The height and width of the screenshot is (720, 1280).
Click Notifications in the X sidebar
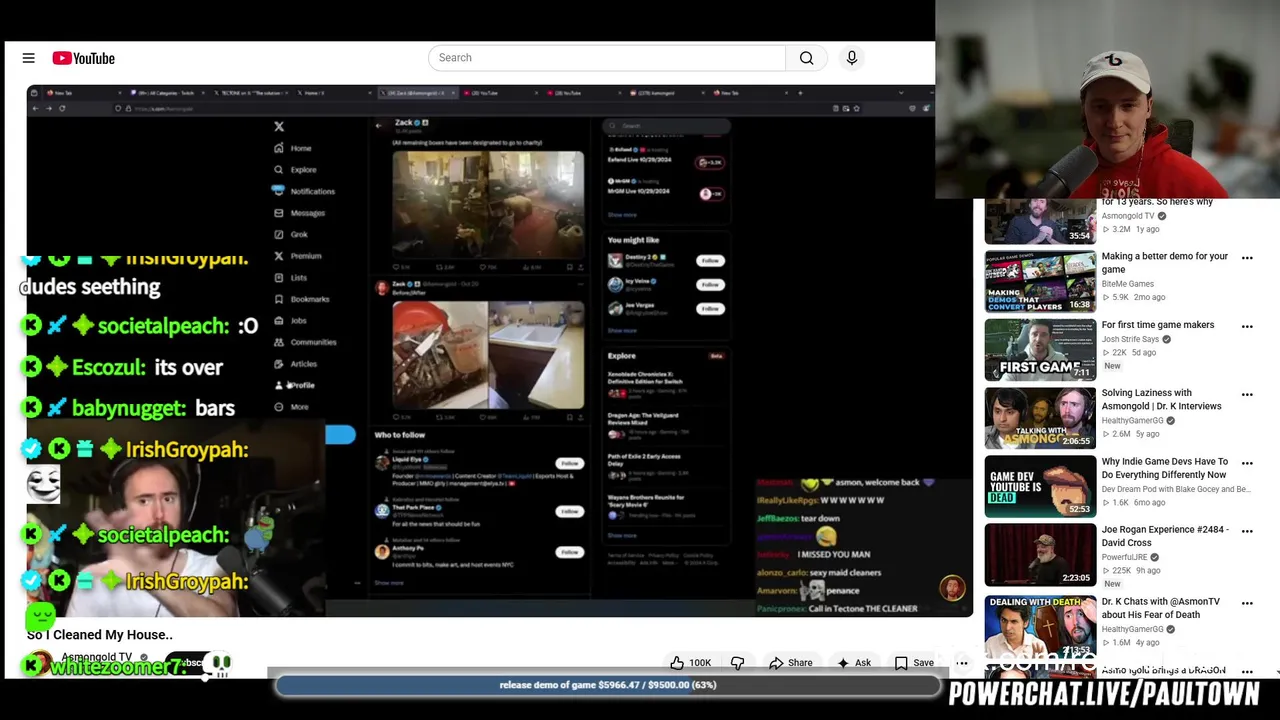[x=304, y=191]
